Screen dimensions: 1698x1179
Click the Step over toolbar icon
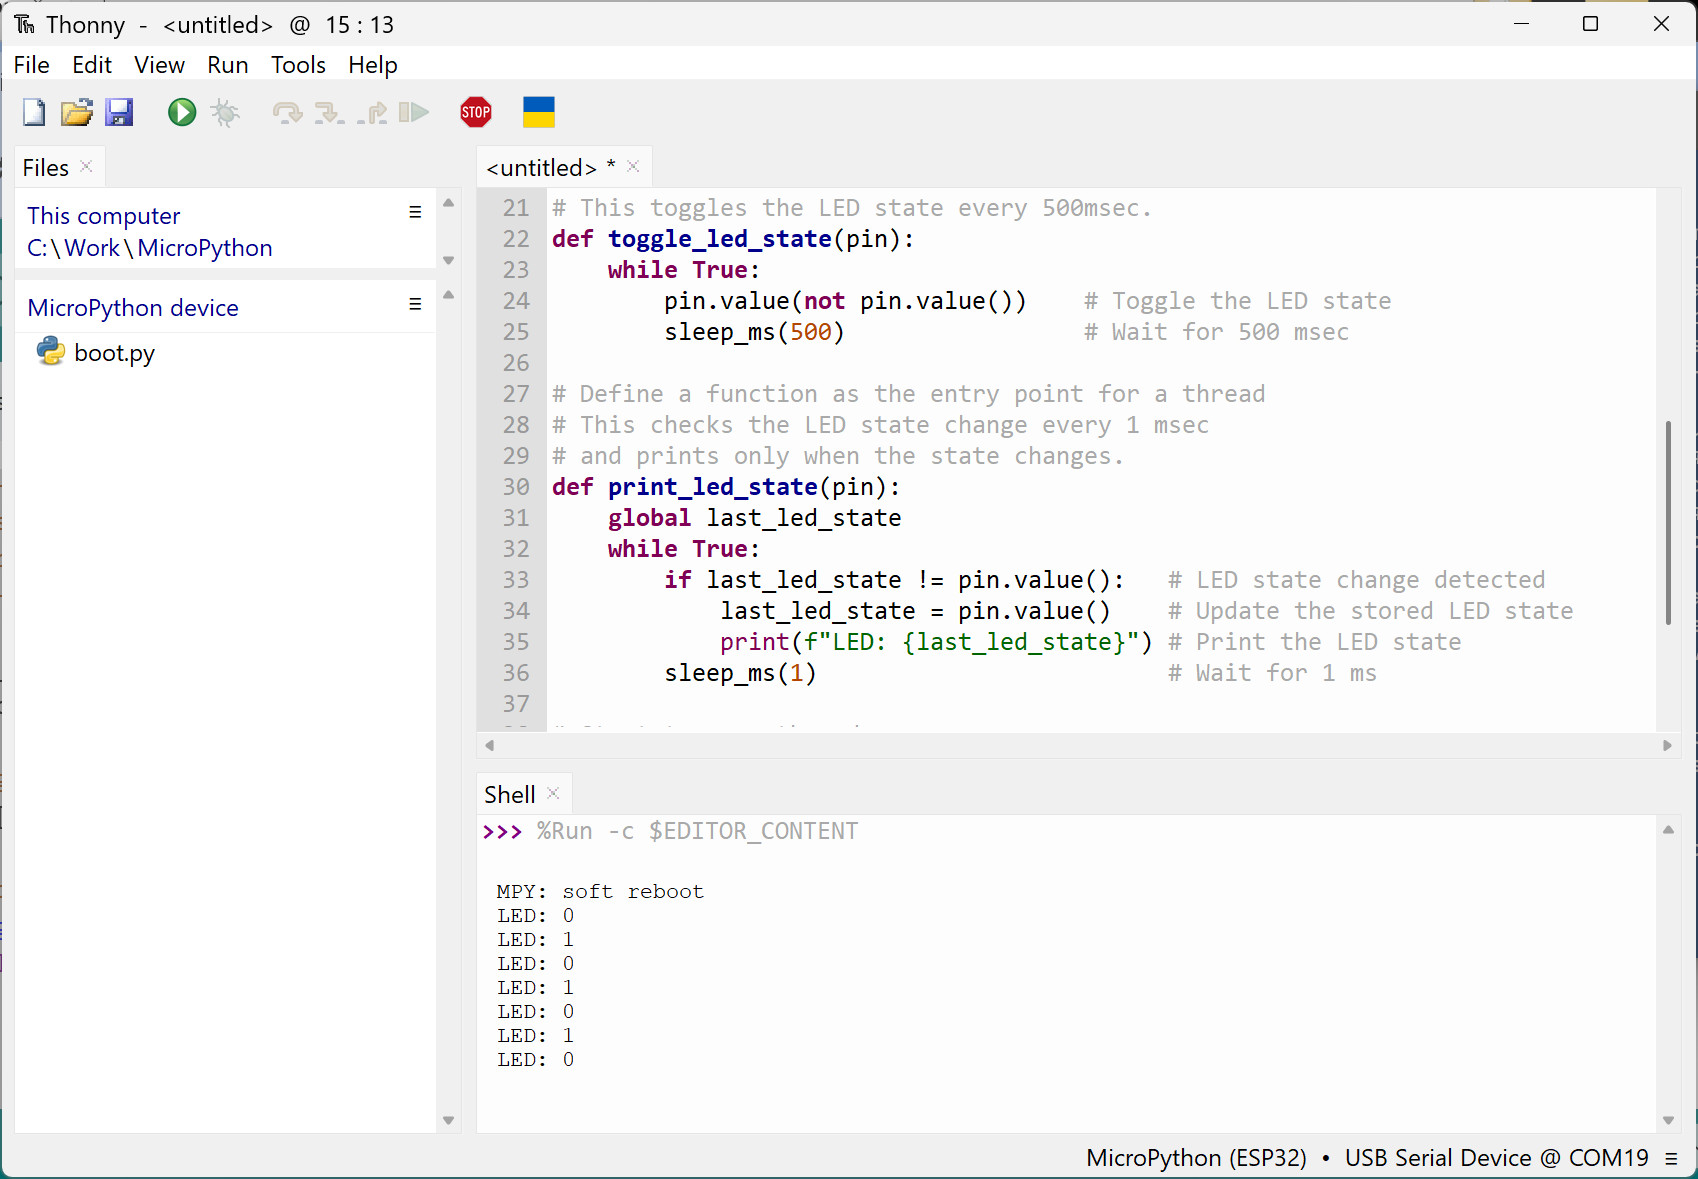(287, 112)
